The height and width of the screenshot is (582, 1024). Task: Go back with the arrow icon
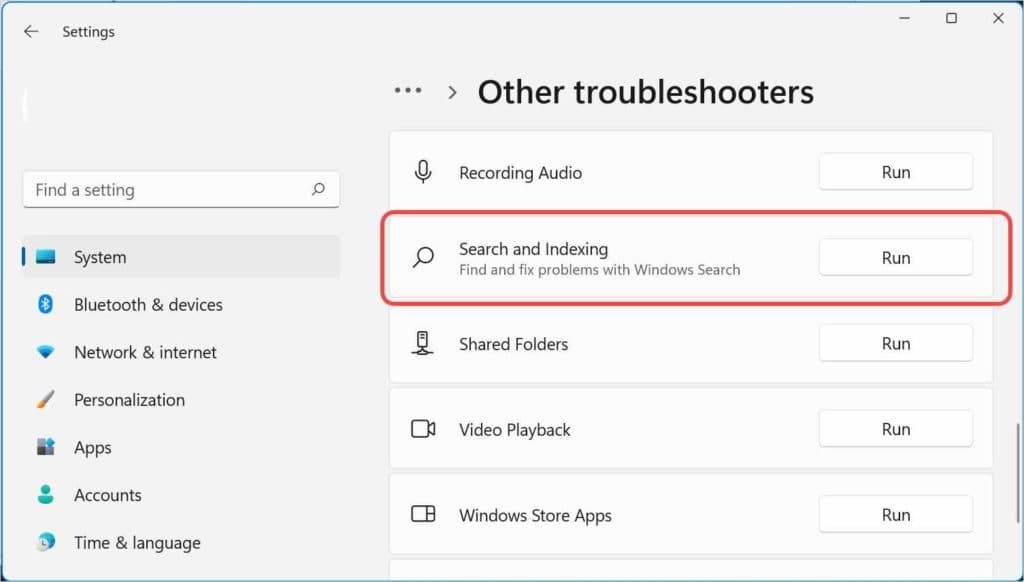pyautogui.click(x=31, y=31)
